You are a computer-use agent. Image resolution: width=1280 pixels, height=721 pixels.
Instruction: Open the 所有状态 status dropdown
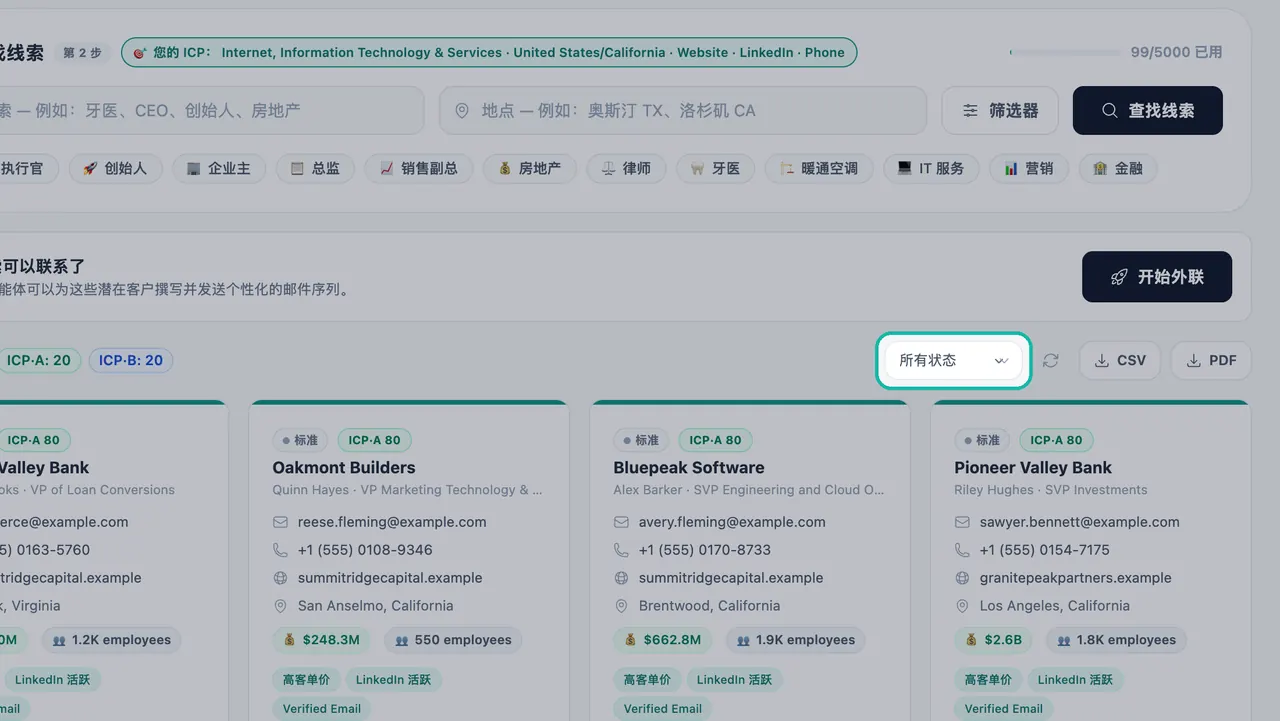coord(953,360)
